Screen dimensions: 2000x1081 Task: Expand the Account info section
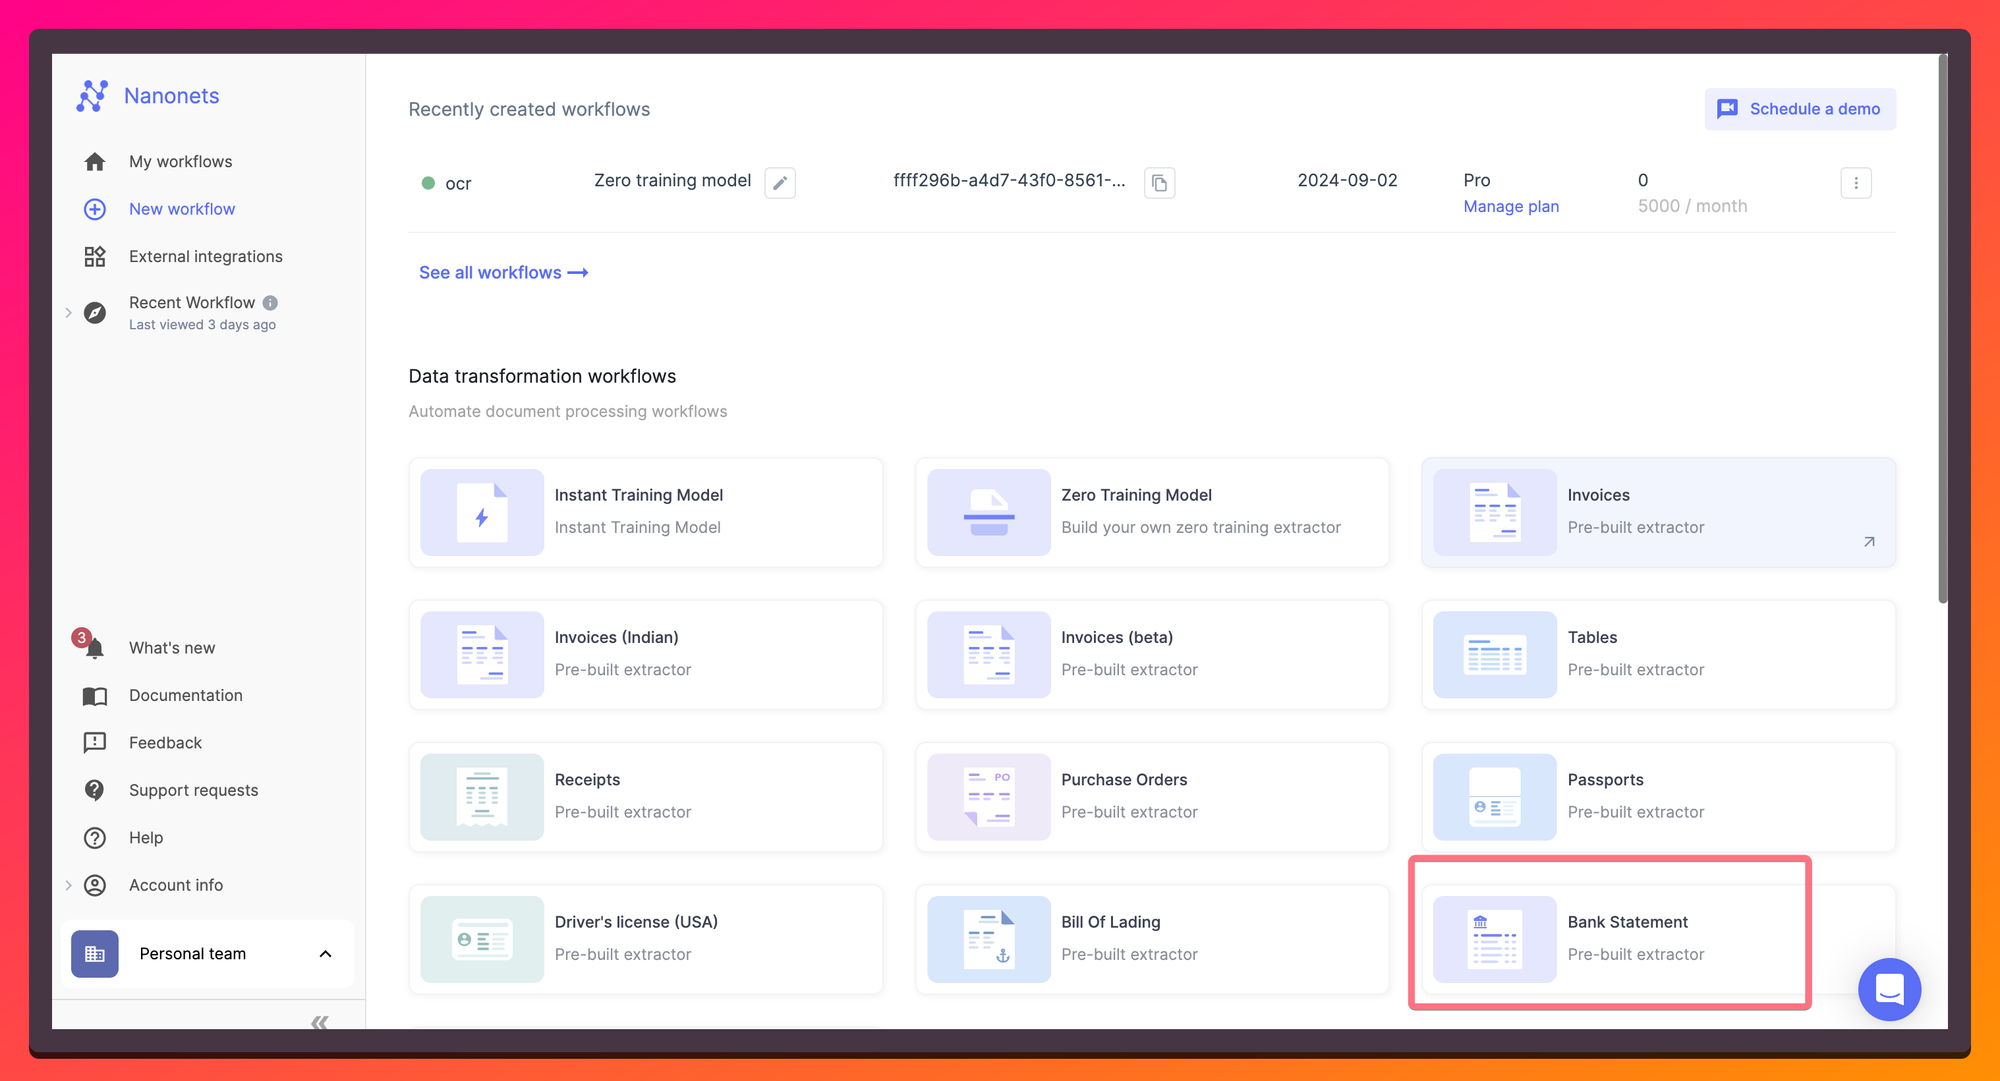coord(68,885)
